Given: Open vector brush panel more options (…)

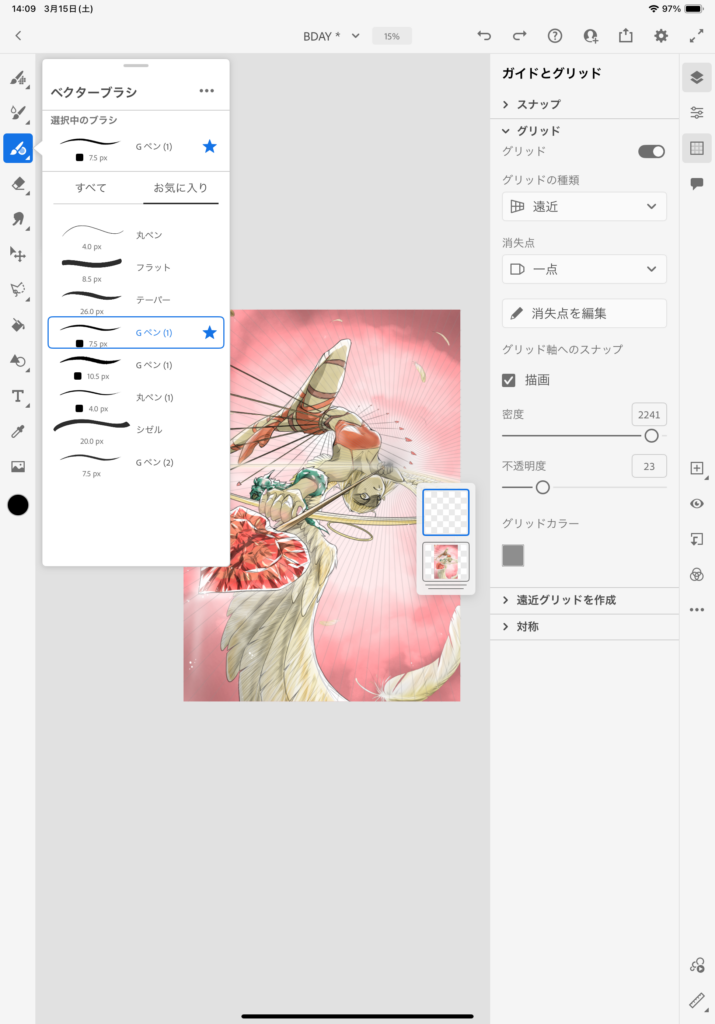Looking at the screenshot, I should coord(206,91).
